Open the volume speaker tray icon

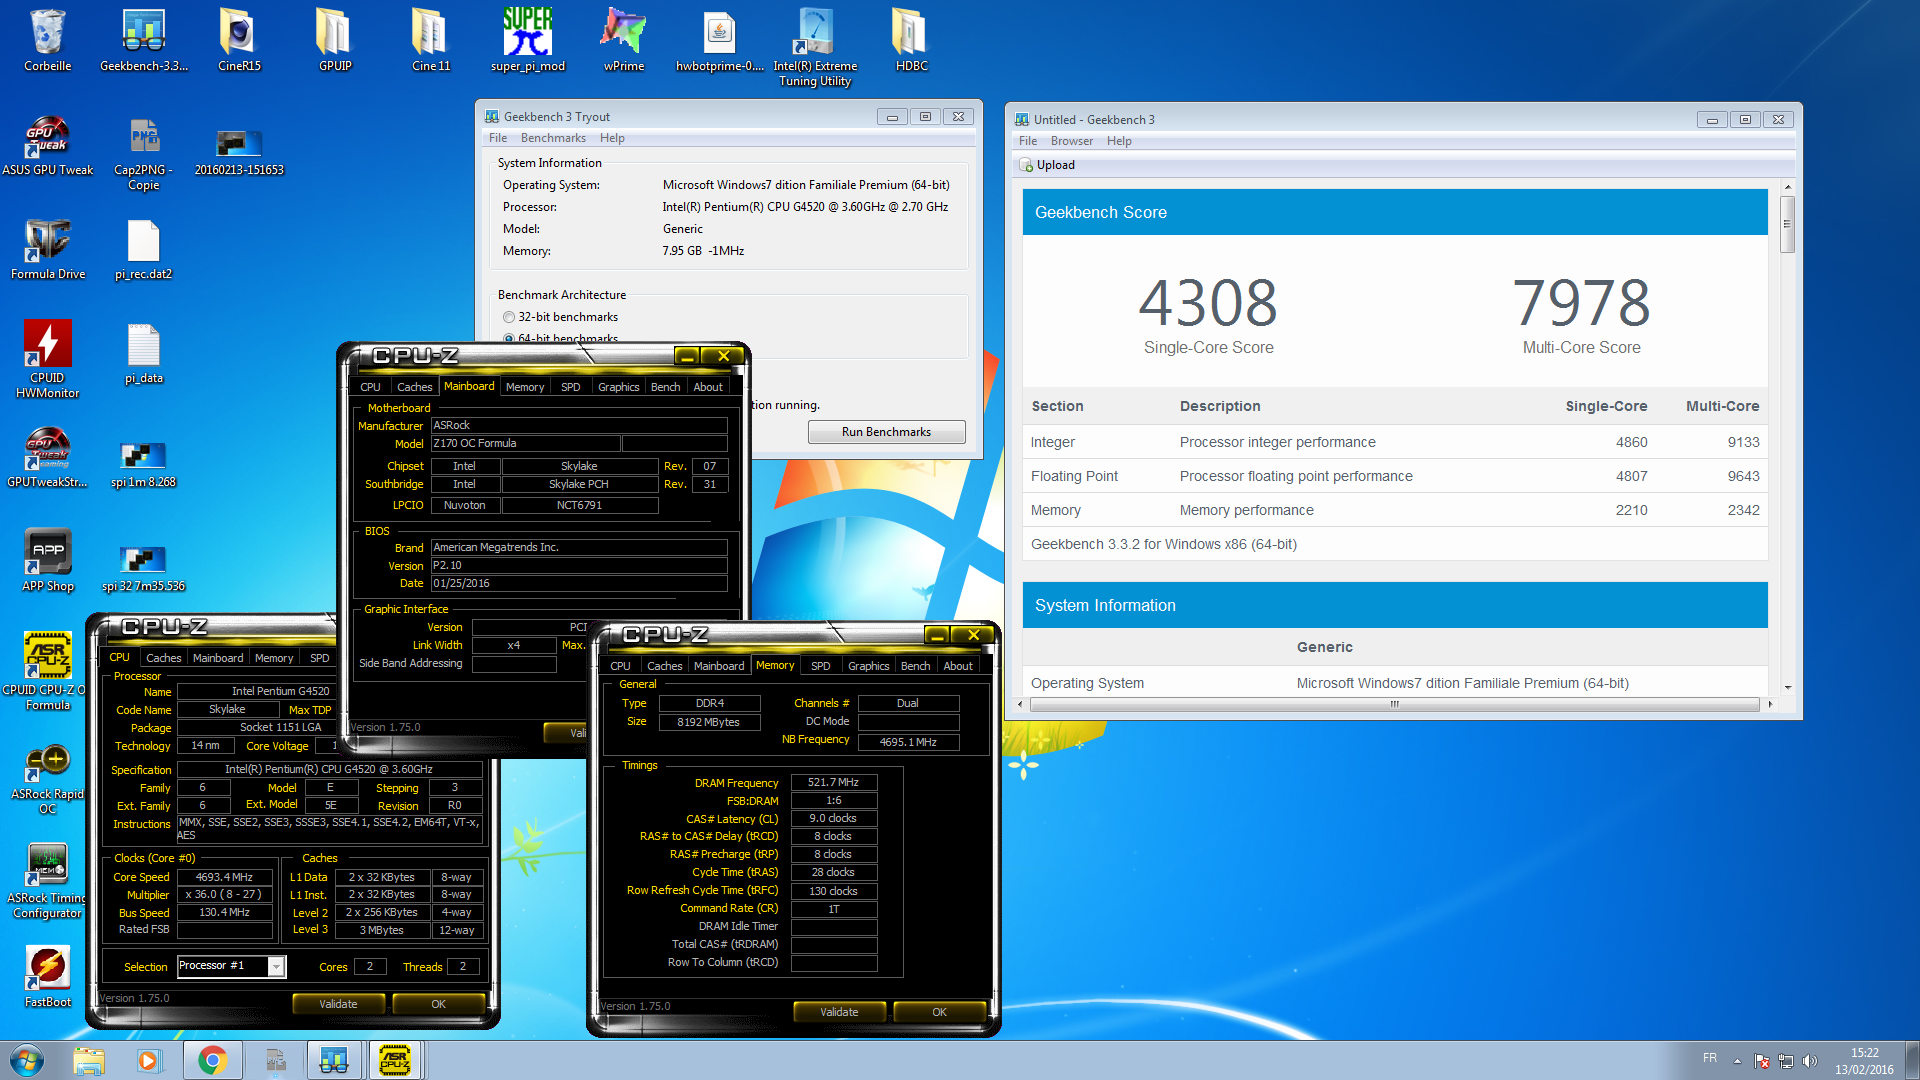[x=1809, y=1061]
